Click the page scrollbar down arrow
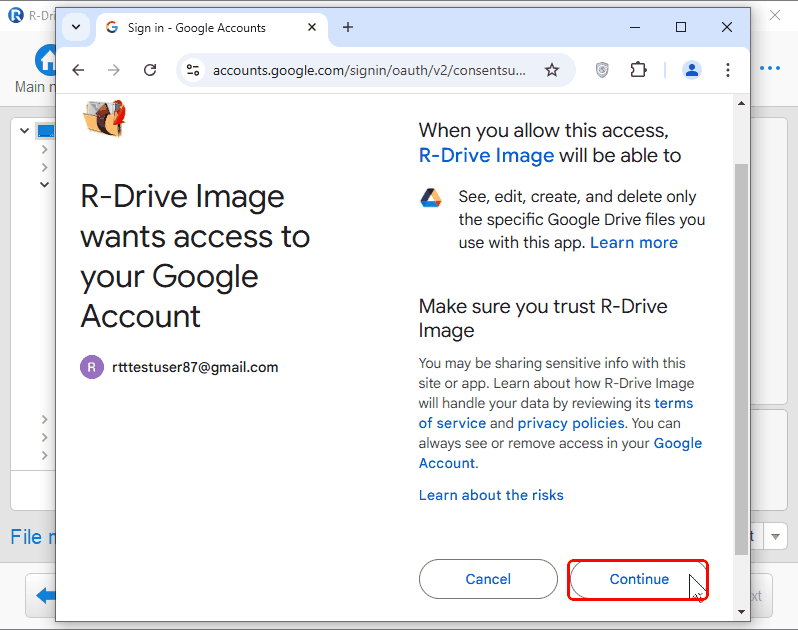Image resolution: width=798 pixels, height=630 pixels. point(742,612)
